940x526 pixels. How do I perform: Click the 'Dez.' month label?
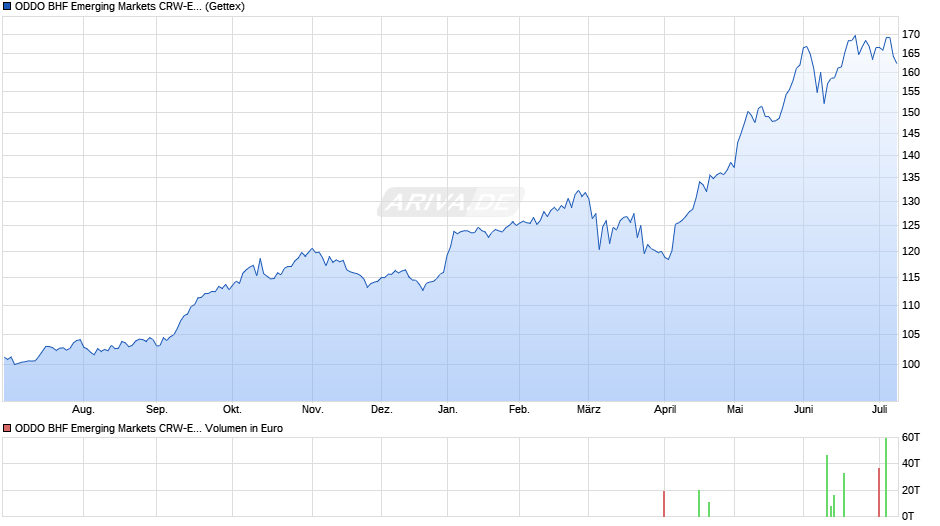click(x=381, y=410)
